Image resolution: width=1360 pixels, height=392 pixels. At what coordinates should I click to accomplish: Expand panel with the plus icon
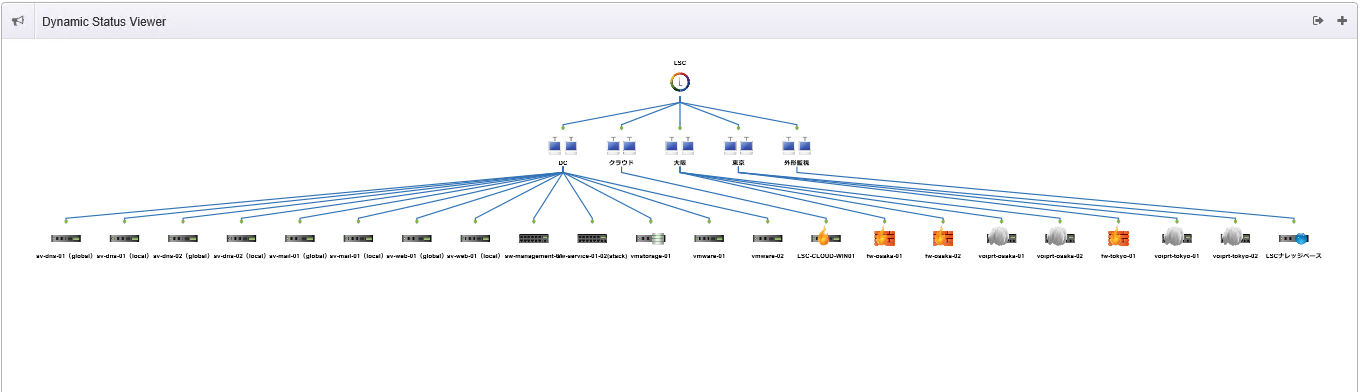[1342, 21]
